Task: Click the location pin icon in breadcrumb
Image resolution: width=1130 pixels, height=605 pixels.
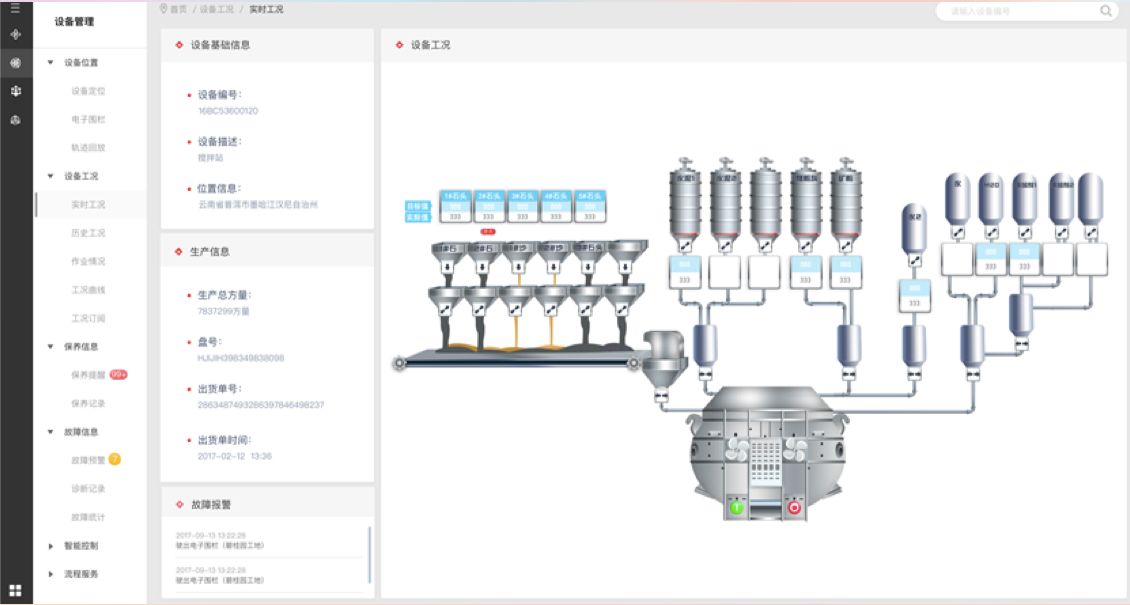Action: click(x=163, y=9)
